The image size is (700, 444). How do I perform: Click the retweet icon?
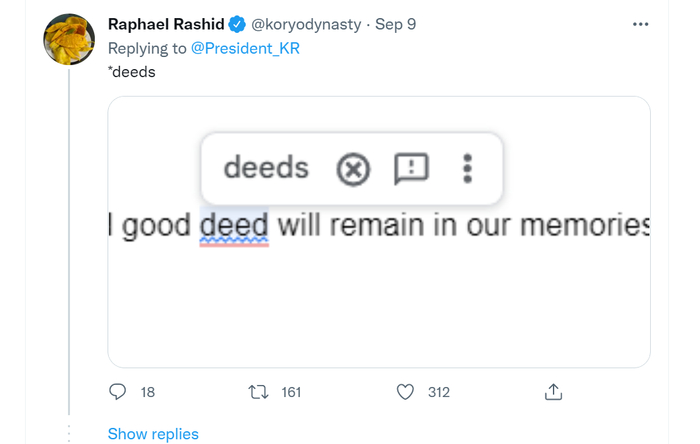[x=259, y=392]
